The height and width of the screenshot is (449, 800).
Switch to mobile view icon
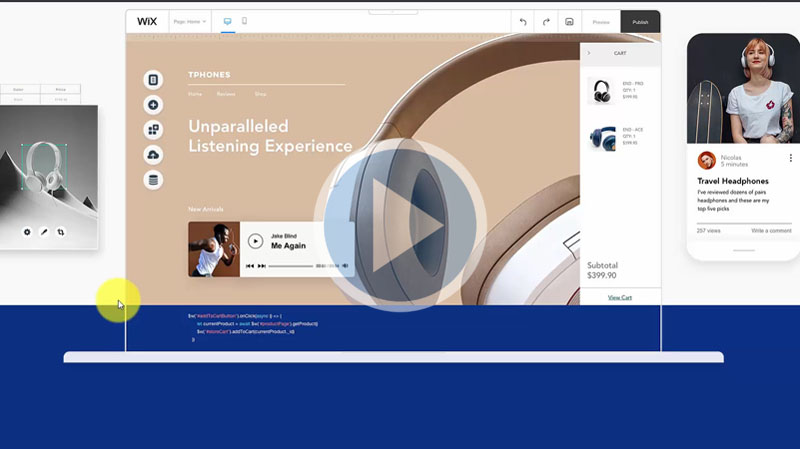(x=245, y=21)
